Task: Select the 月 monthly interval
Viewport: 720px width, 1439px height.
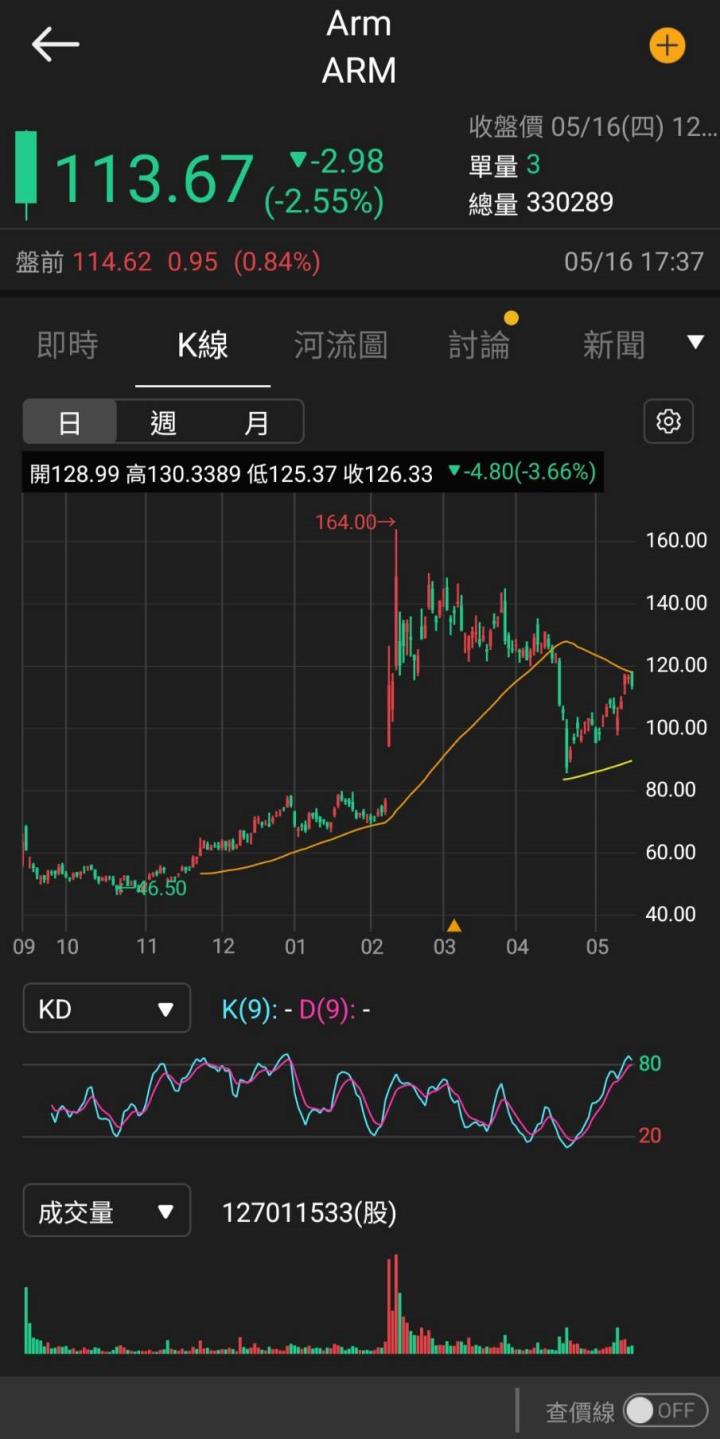Action: click(x=257, y=422)
